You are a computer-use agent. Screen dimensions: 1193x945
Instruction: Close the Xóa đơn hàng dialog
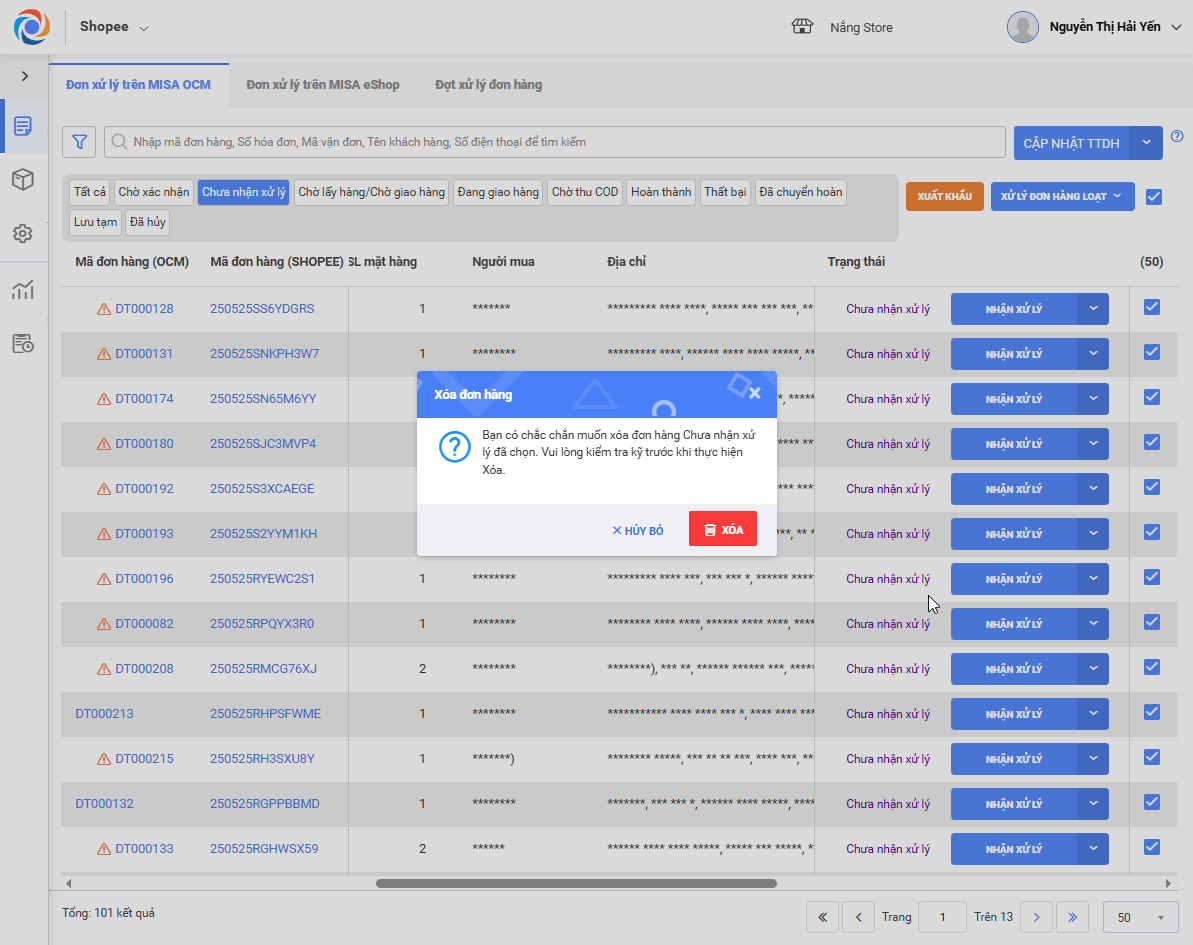click(755, 393)
